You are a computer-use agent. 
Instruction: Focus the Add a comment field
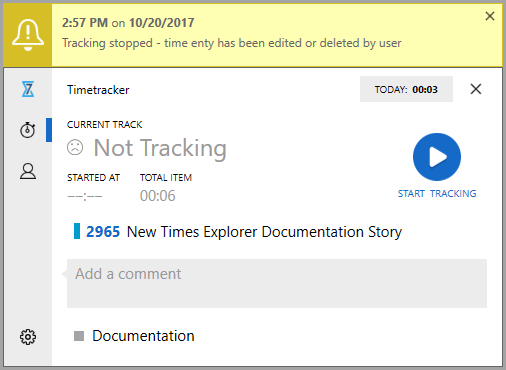pos(277,283)
